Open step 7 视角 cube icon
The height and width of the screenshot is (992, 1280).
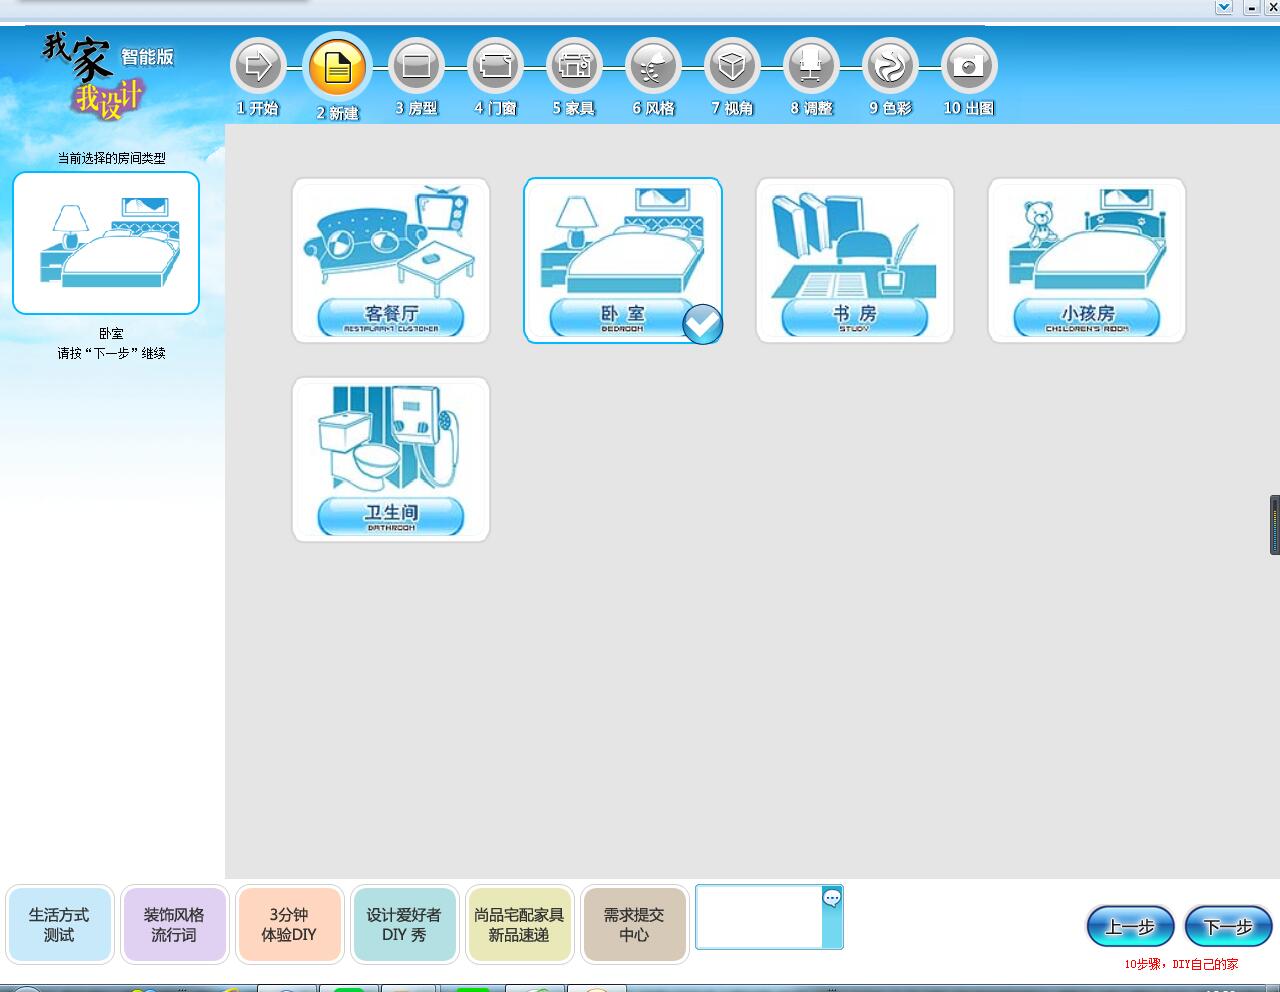(x=732, y=67)
